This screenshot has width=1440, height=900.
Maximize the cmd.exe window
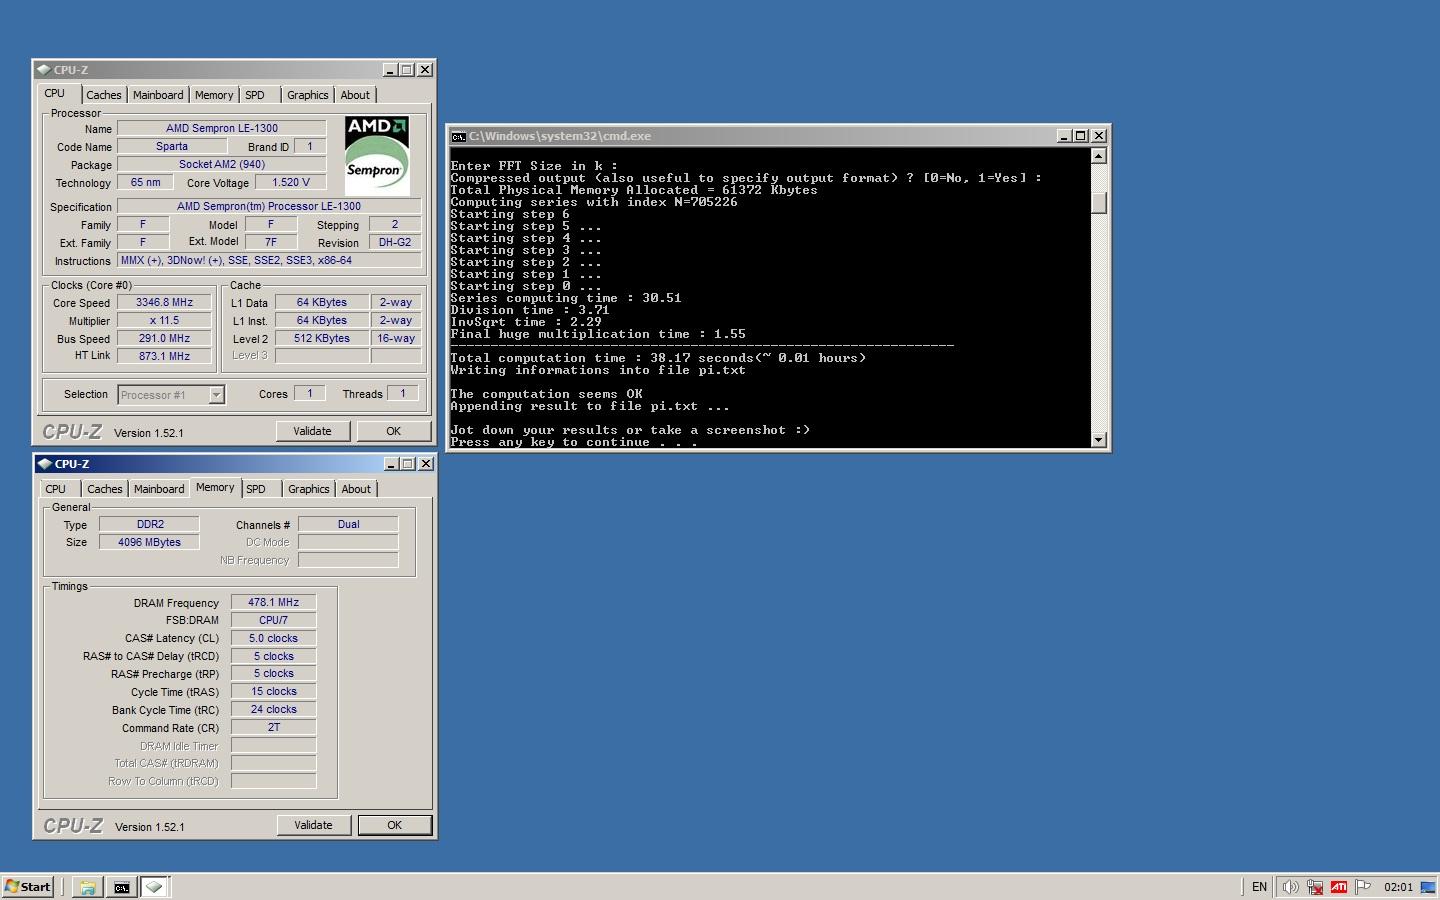(x=1081, y=136)
